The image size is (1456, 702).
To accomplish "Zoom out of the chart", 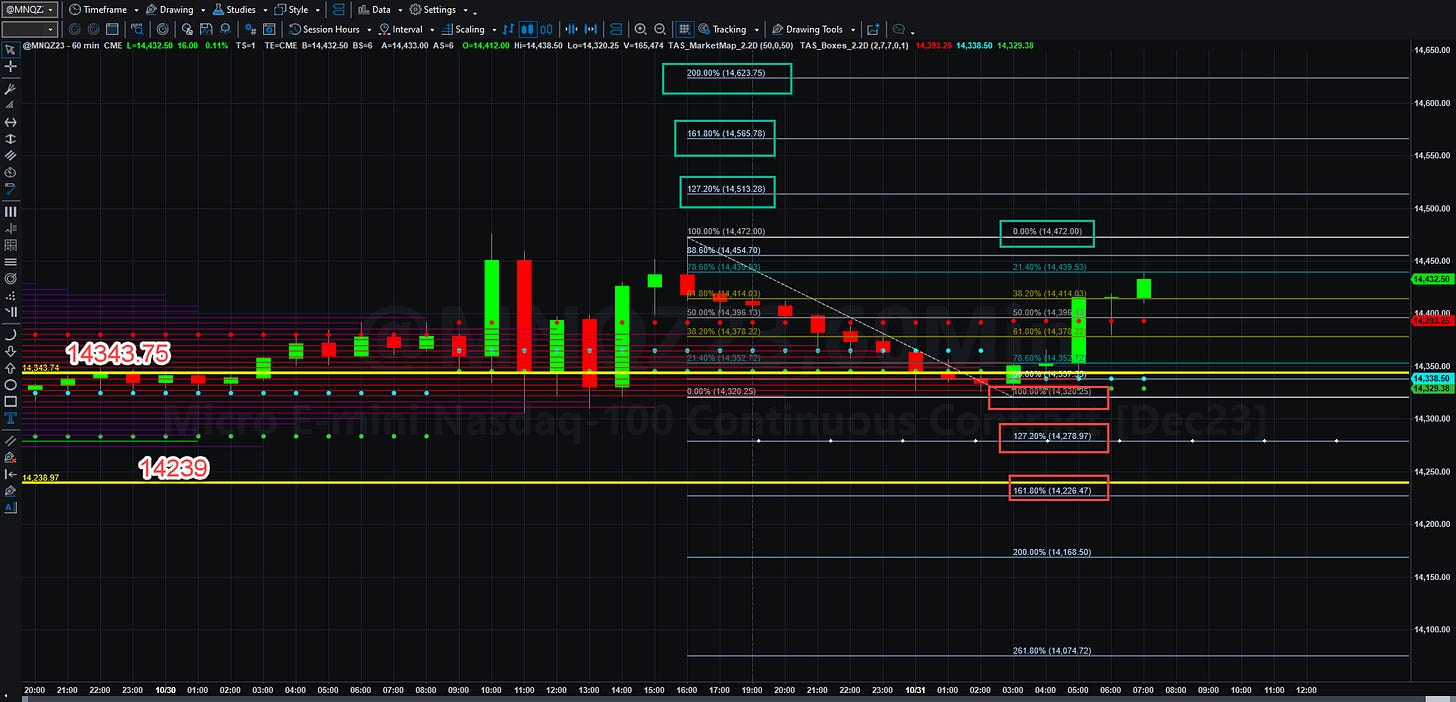I will pyautogui.click(x=660, y=30).
